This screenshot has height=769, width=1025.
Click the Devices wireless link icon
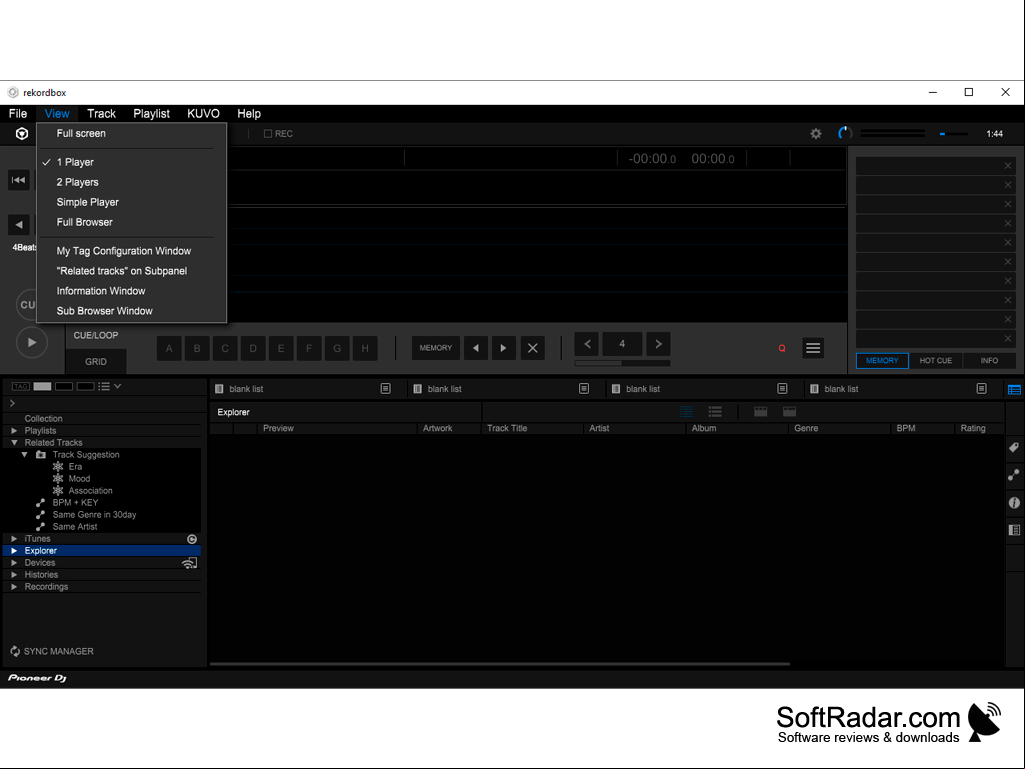tap(190, 562)
